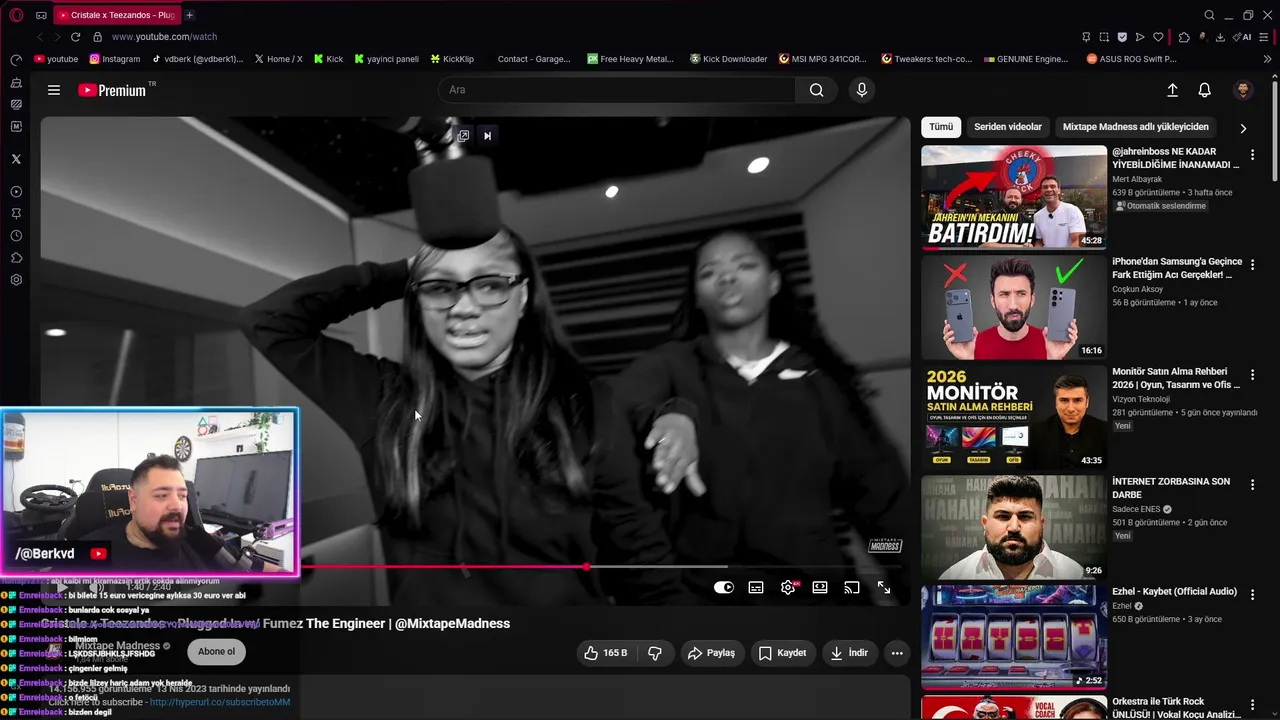Go to YouTube Premium home logo

(x=112, y=90)
